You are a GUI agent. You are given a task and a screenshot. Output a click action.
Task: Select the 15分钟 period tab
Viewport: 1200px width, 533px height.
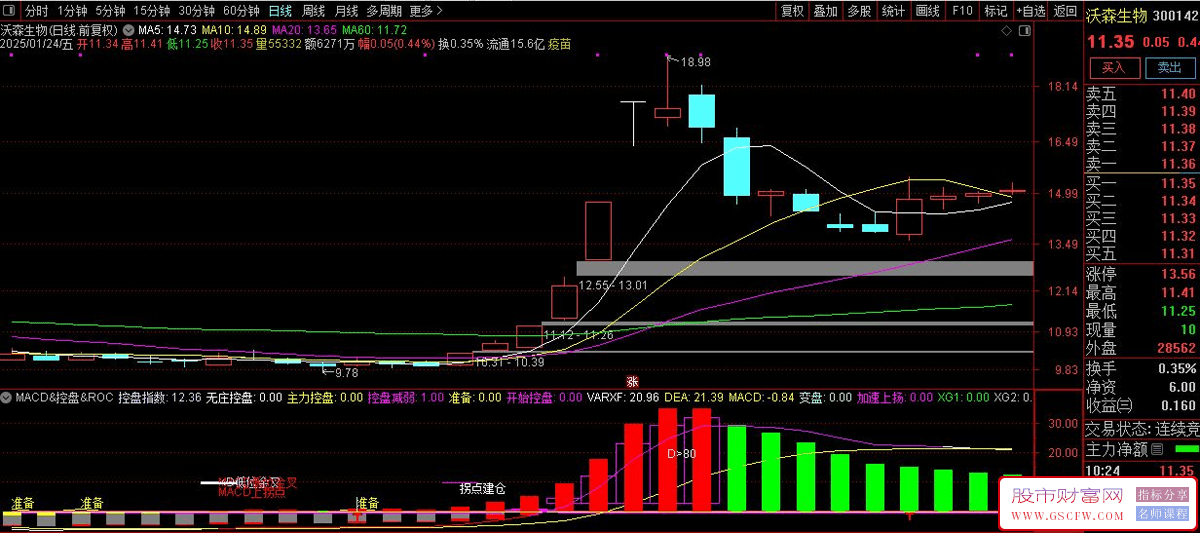[152, 11]
